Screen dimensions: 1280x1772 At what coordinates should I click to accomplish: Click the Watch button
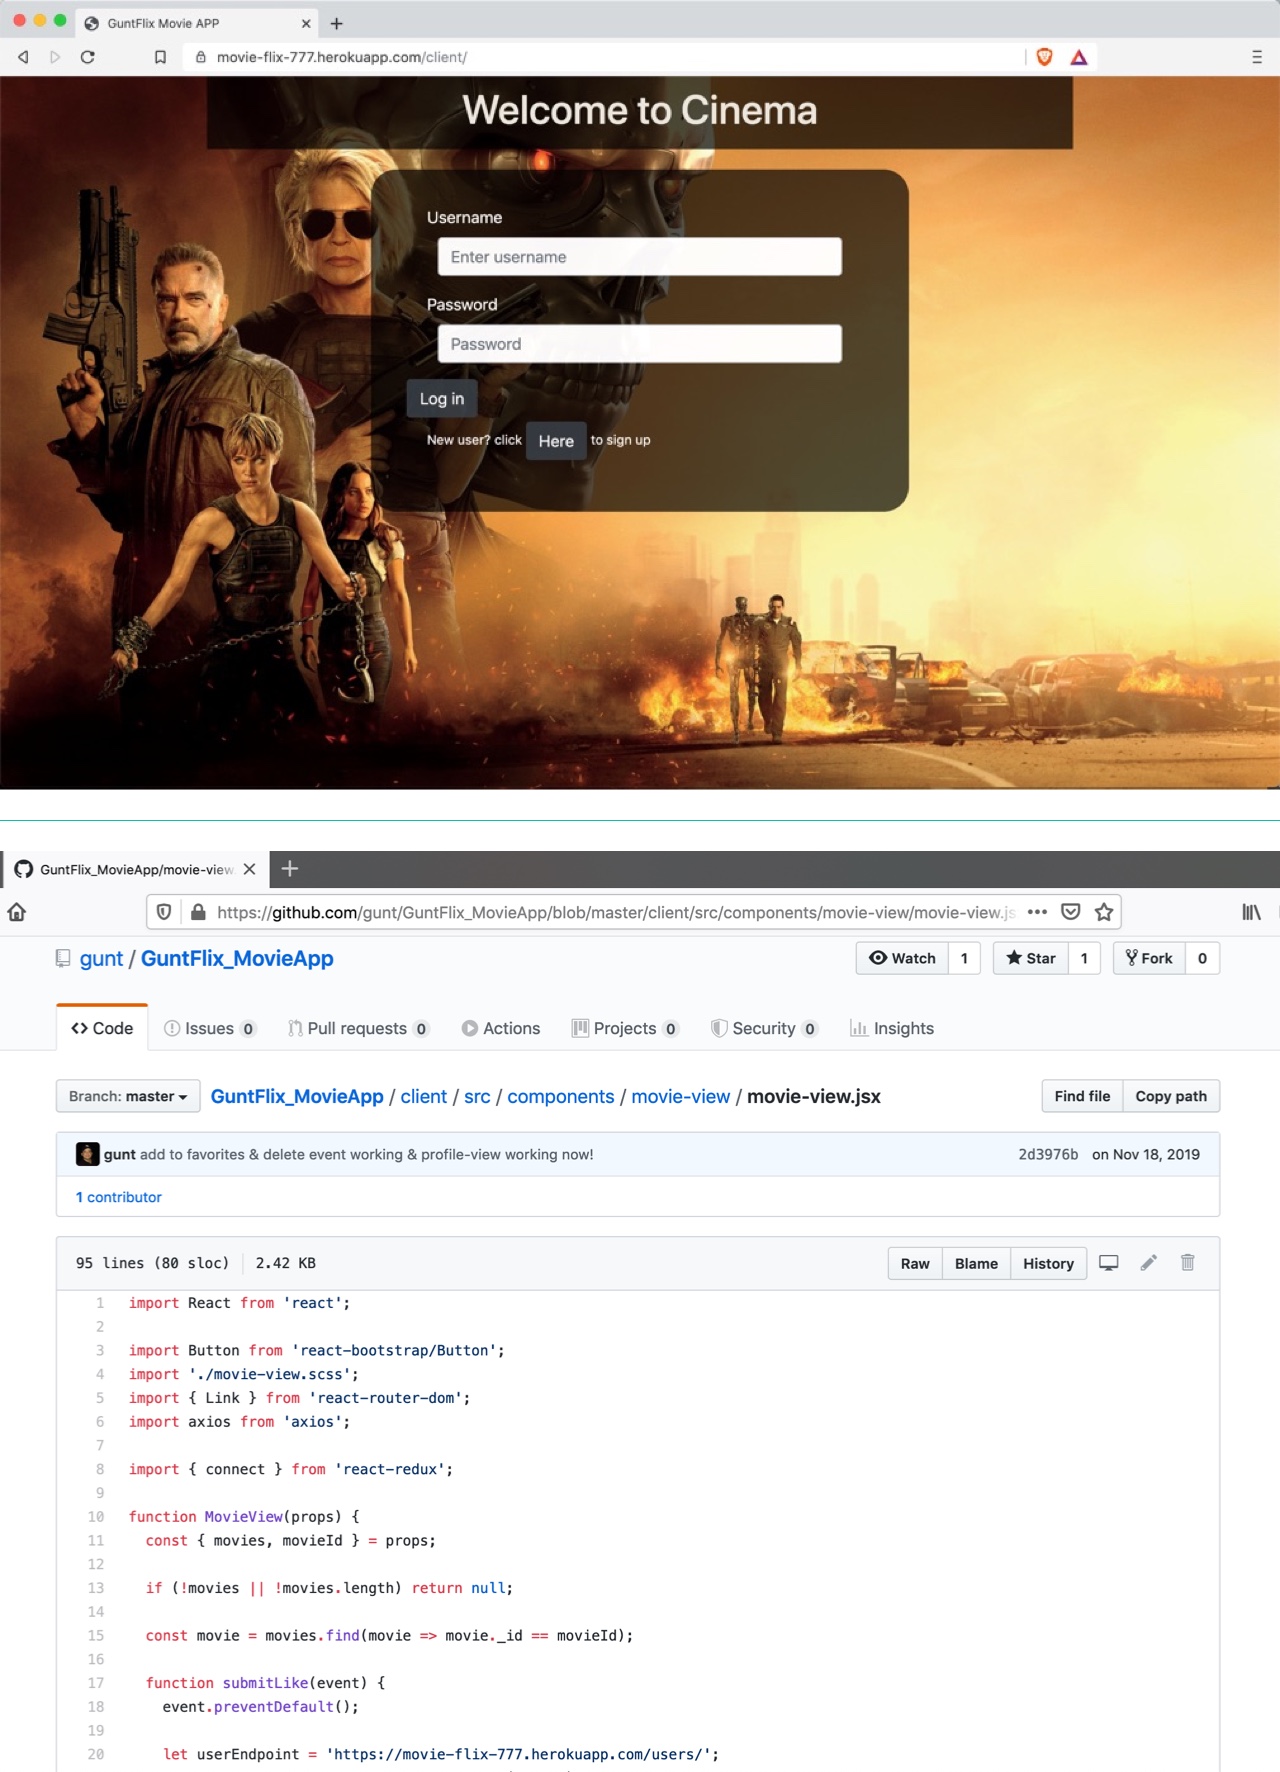coord(903,958)
